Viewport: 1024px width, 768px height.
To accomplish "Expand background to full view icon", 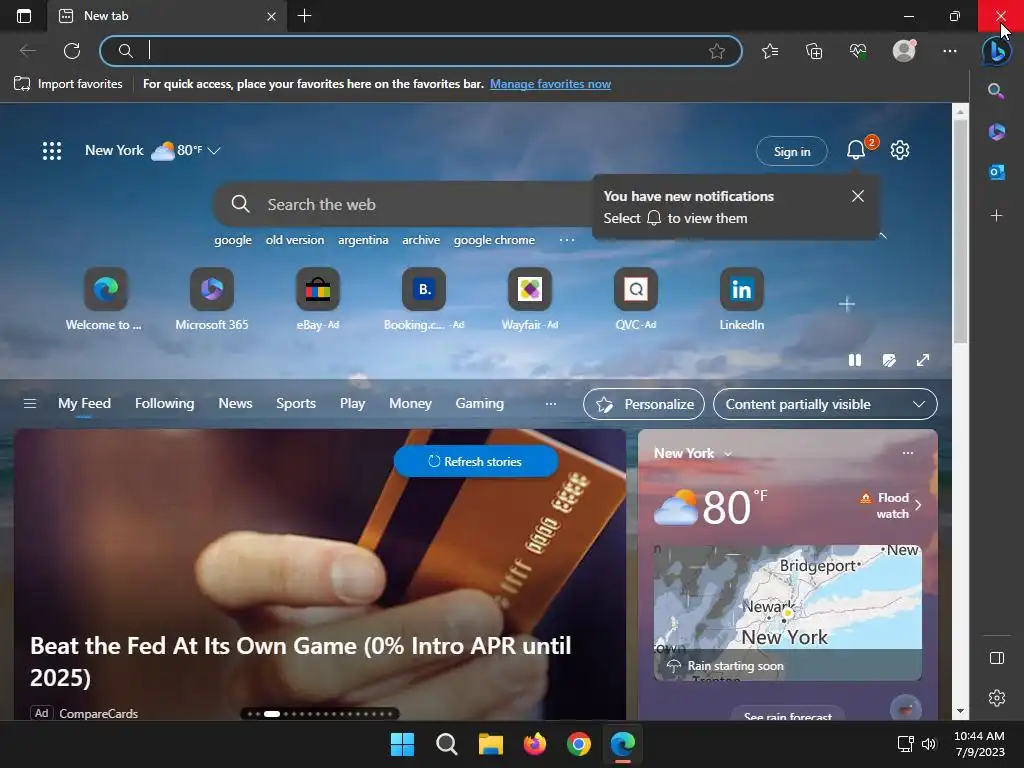I will (923, 360).
